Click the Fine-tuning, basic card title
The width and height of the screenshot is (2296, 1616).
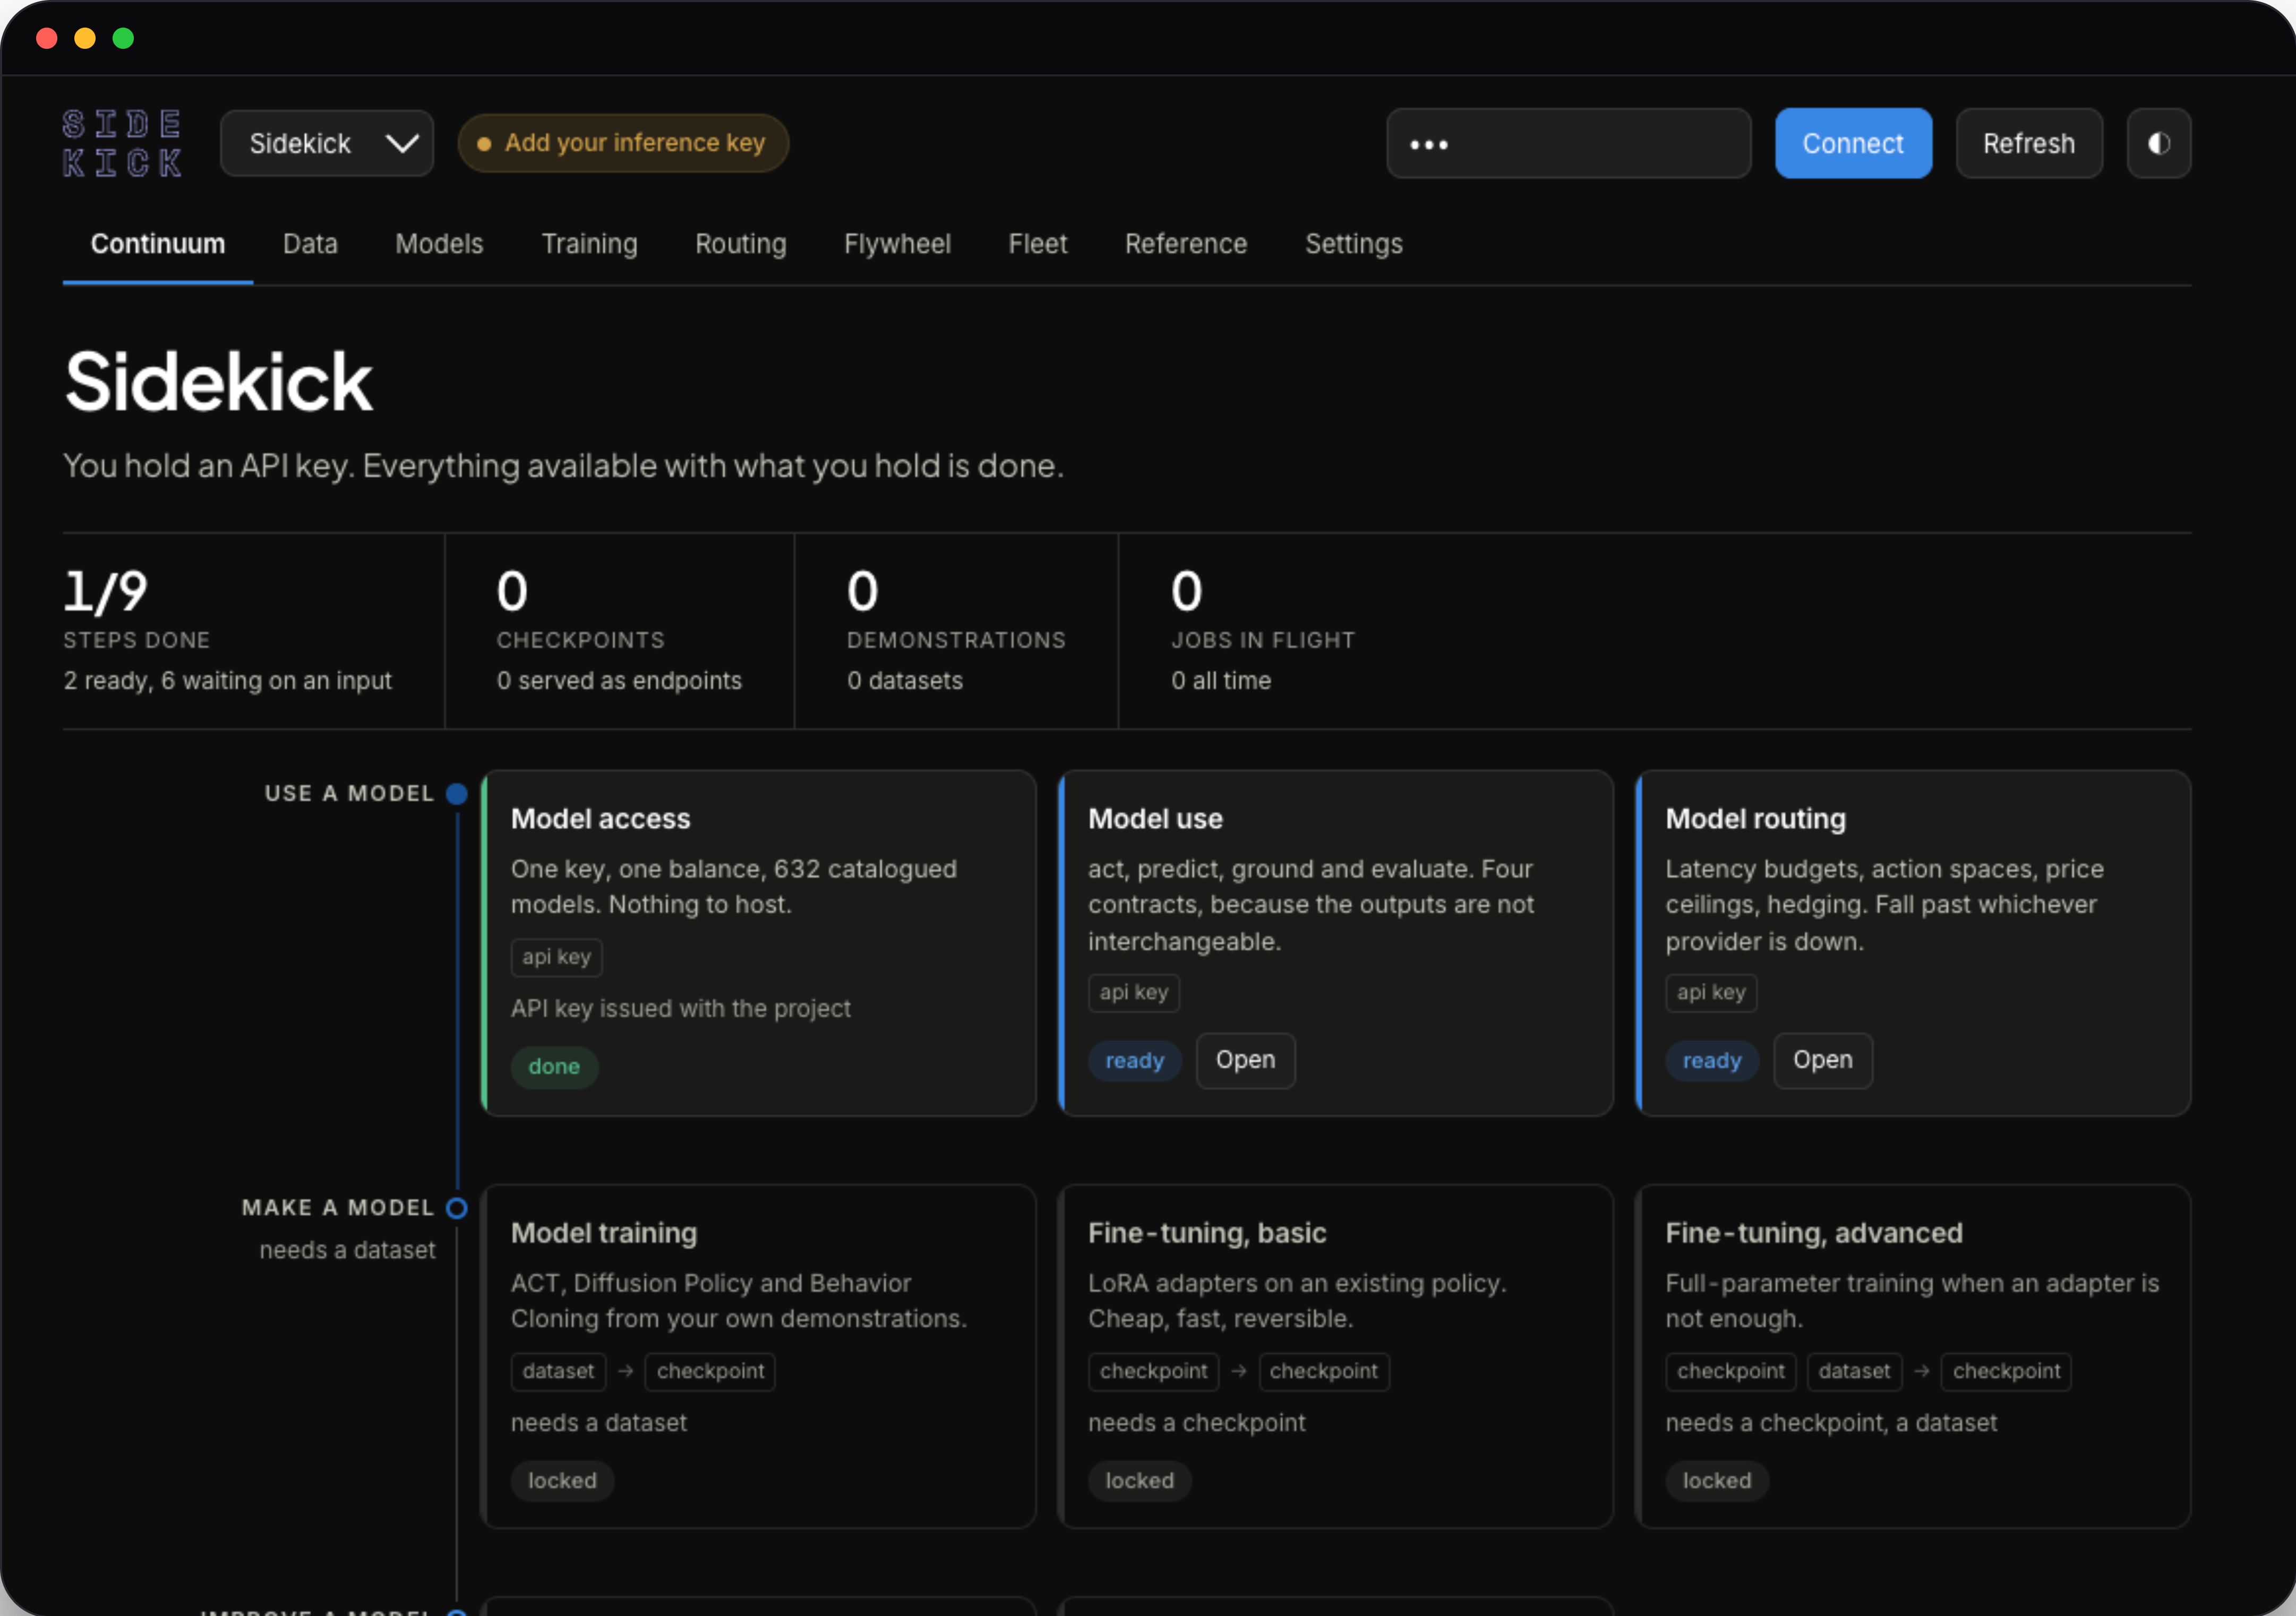[1207, 1233]
